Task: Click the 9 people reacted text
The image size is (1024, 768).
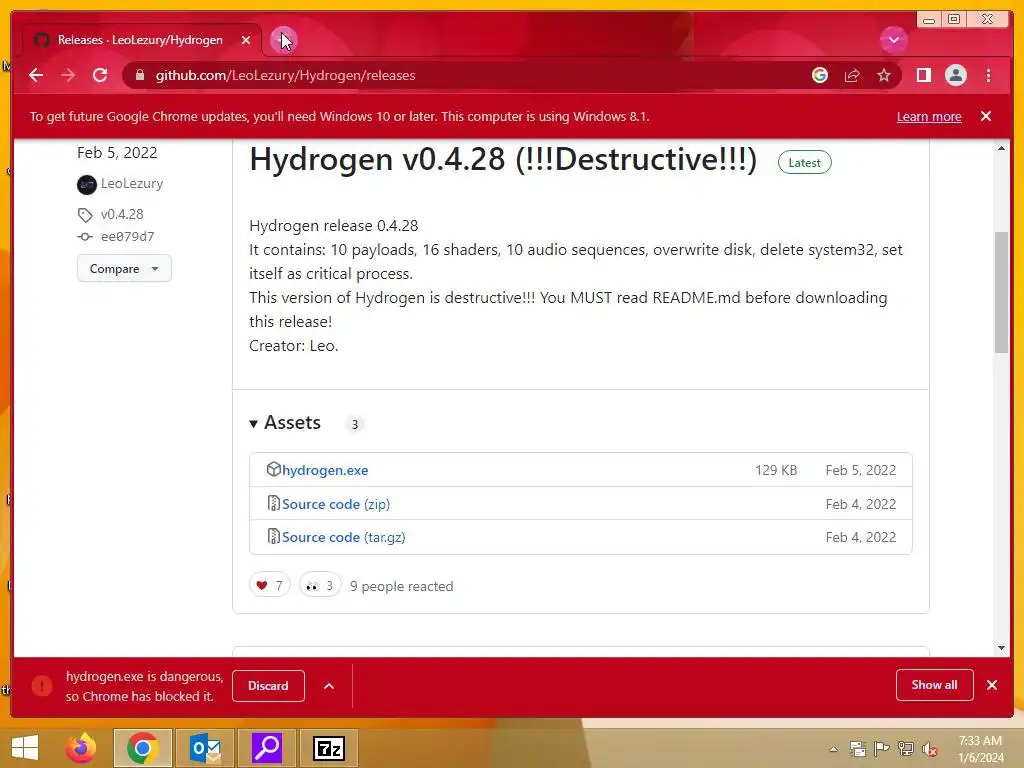Action: [x=401, y=586]
